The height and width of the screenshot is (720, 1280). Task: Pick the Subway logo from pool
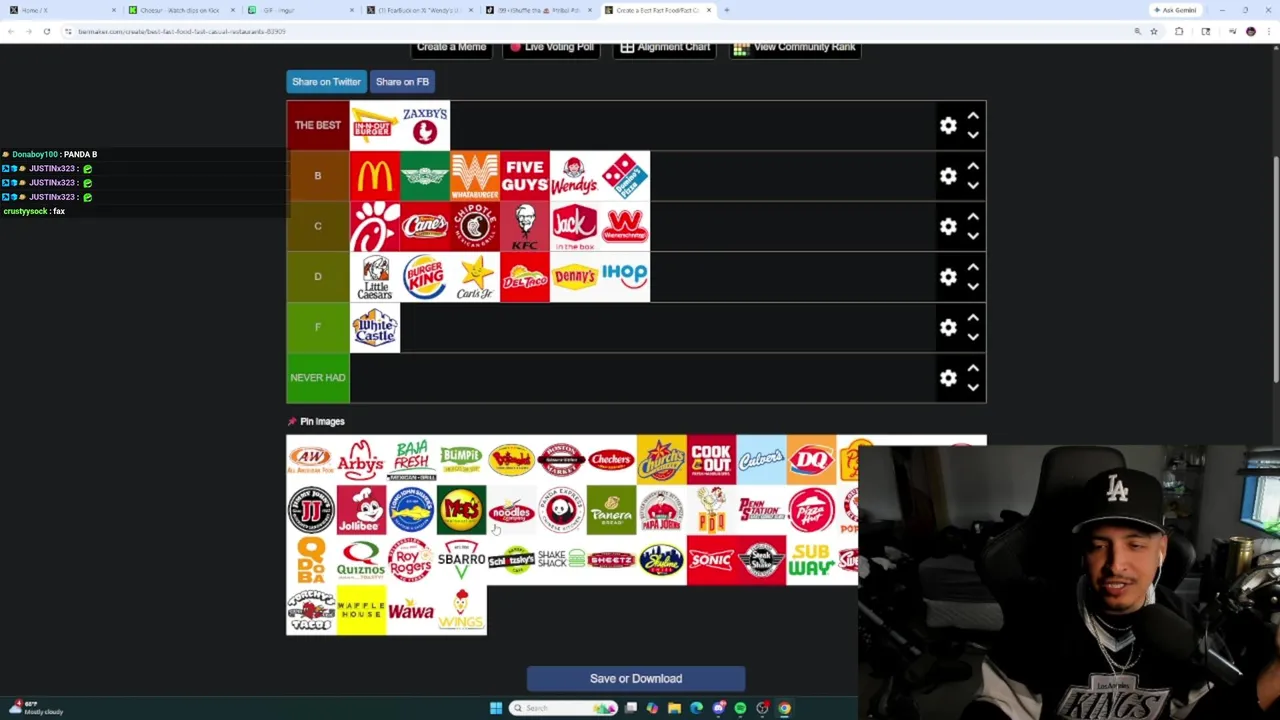811,560
